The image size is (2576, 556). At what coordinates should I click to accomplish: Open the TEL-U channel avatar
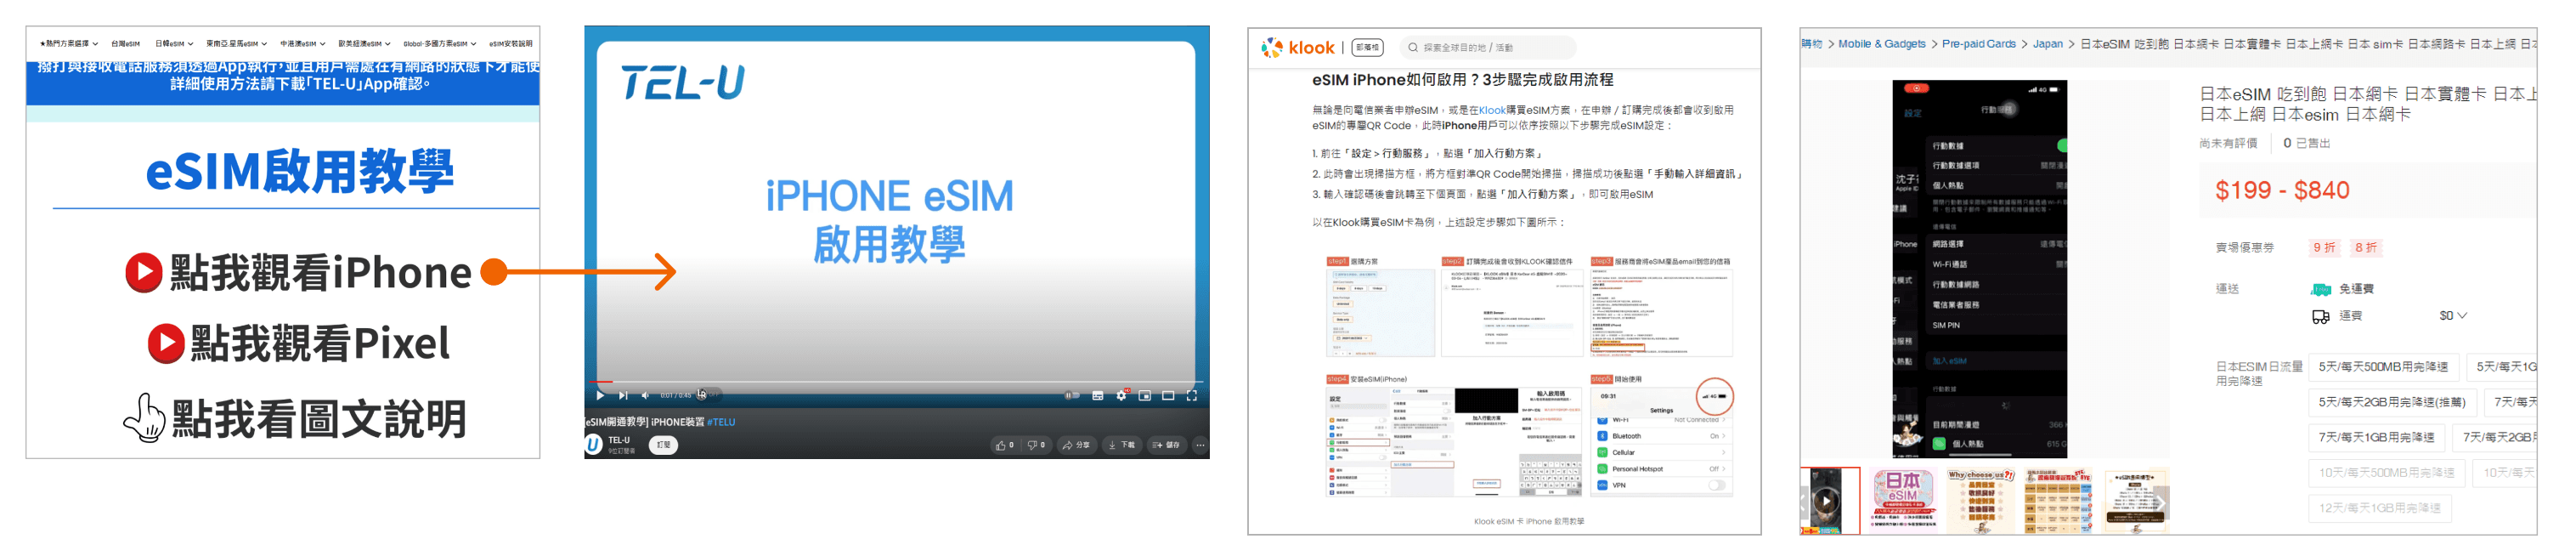[x=594, y=444]
